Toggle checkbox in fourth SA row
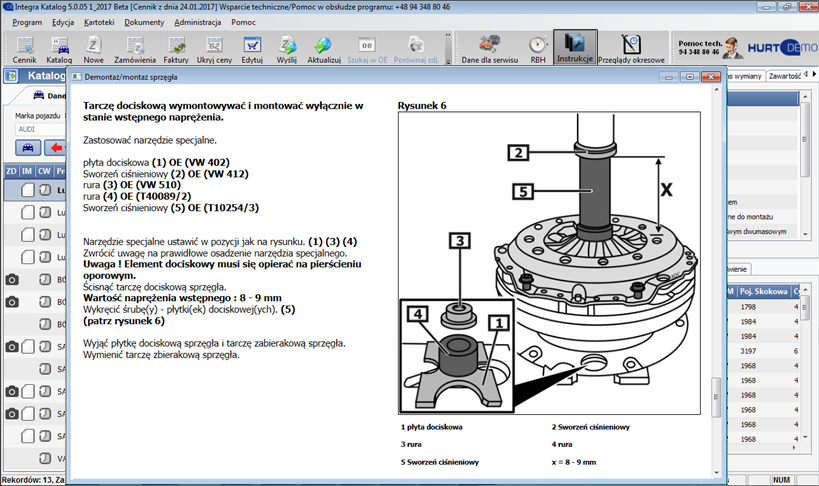Viewport: 819px width, 486px height. (x=28, y=414)
